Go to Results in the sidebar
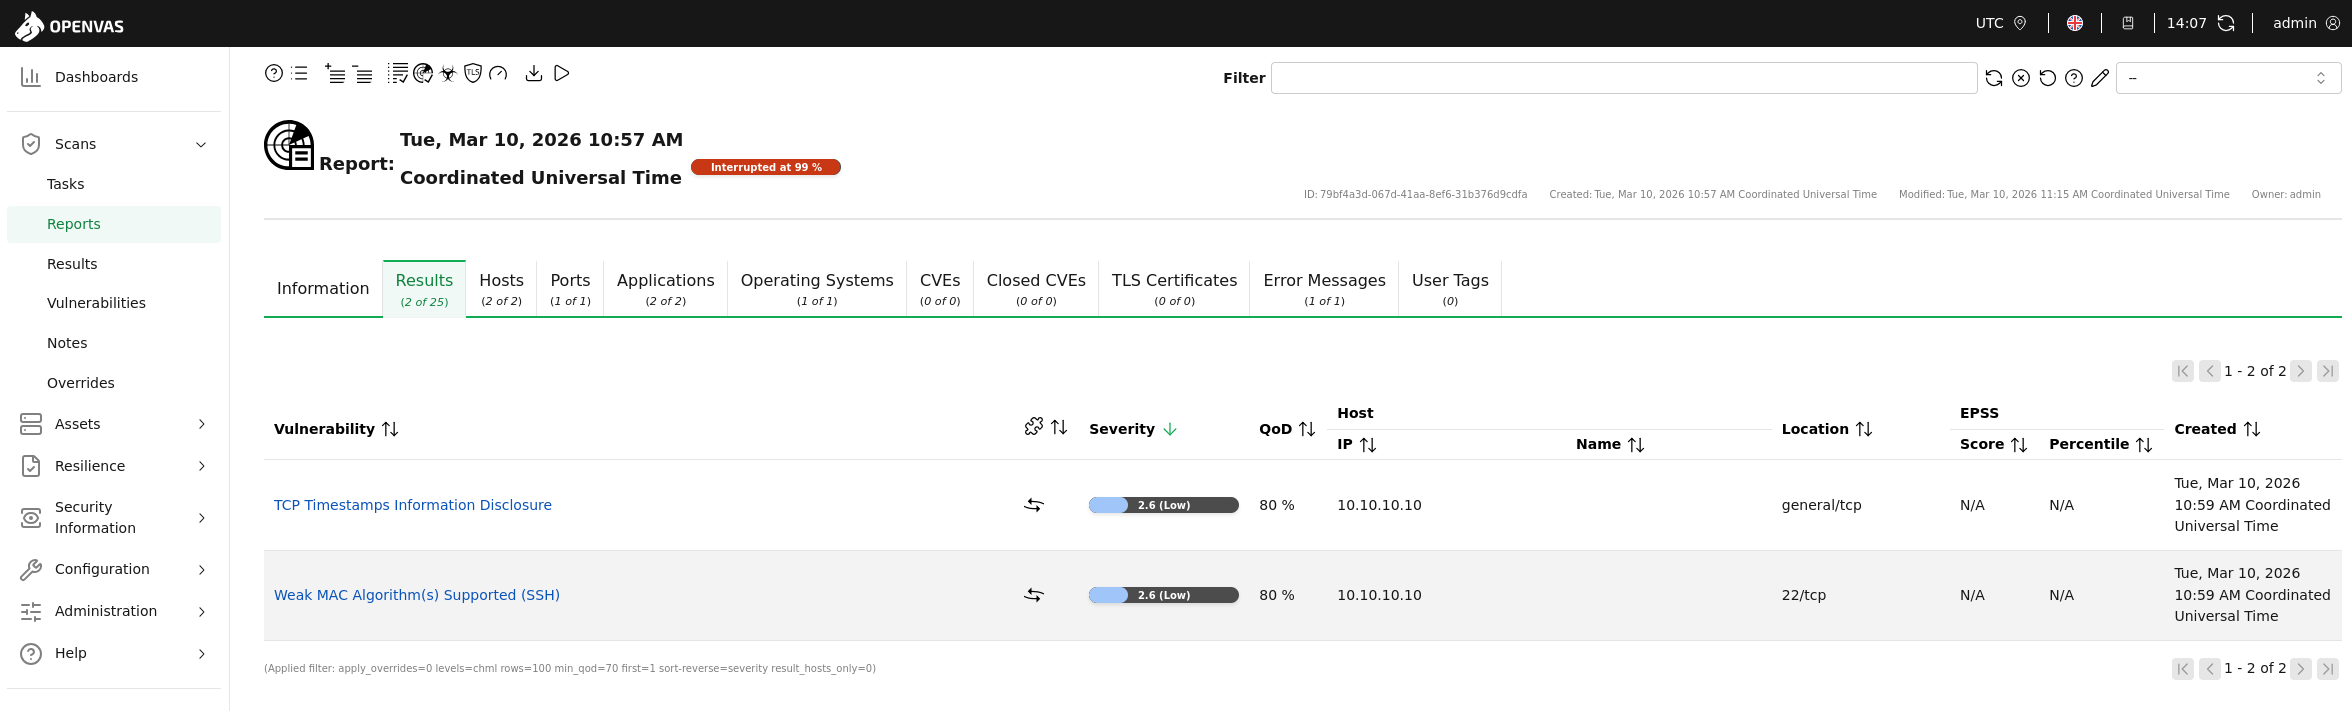The width and height of the screenshot is (2352, 728). [72, 264]
